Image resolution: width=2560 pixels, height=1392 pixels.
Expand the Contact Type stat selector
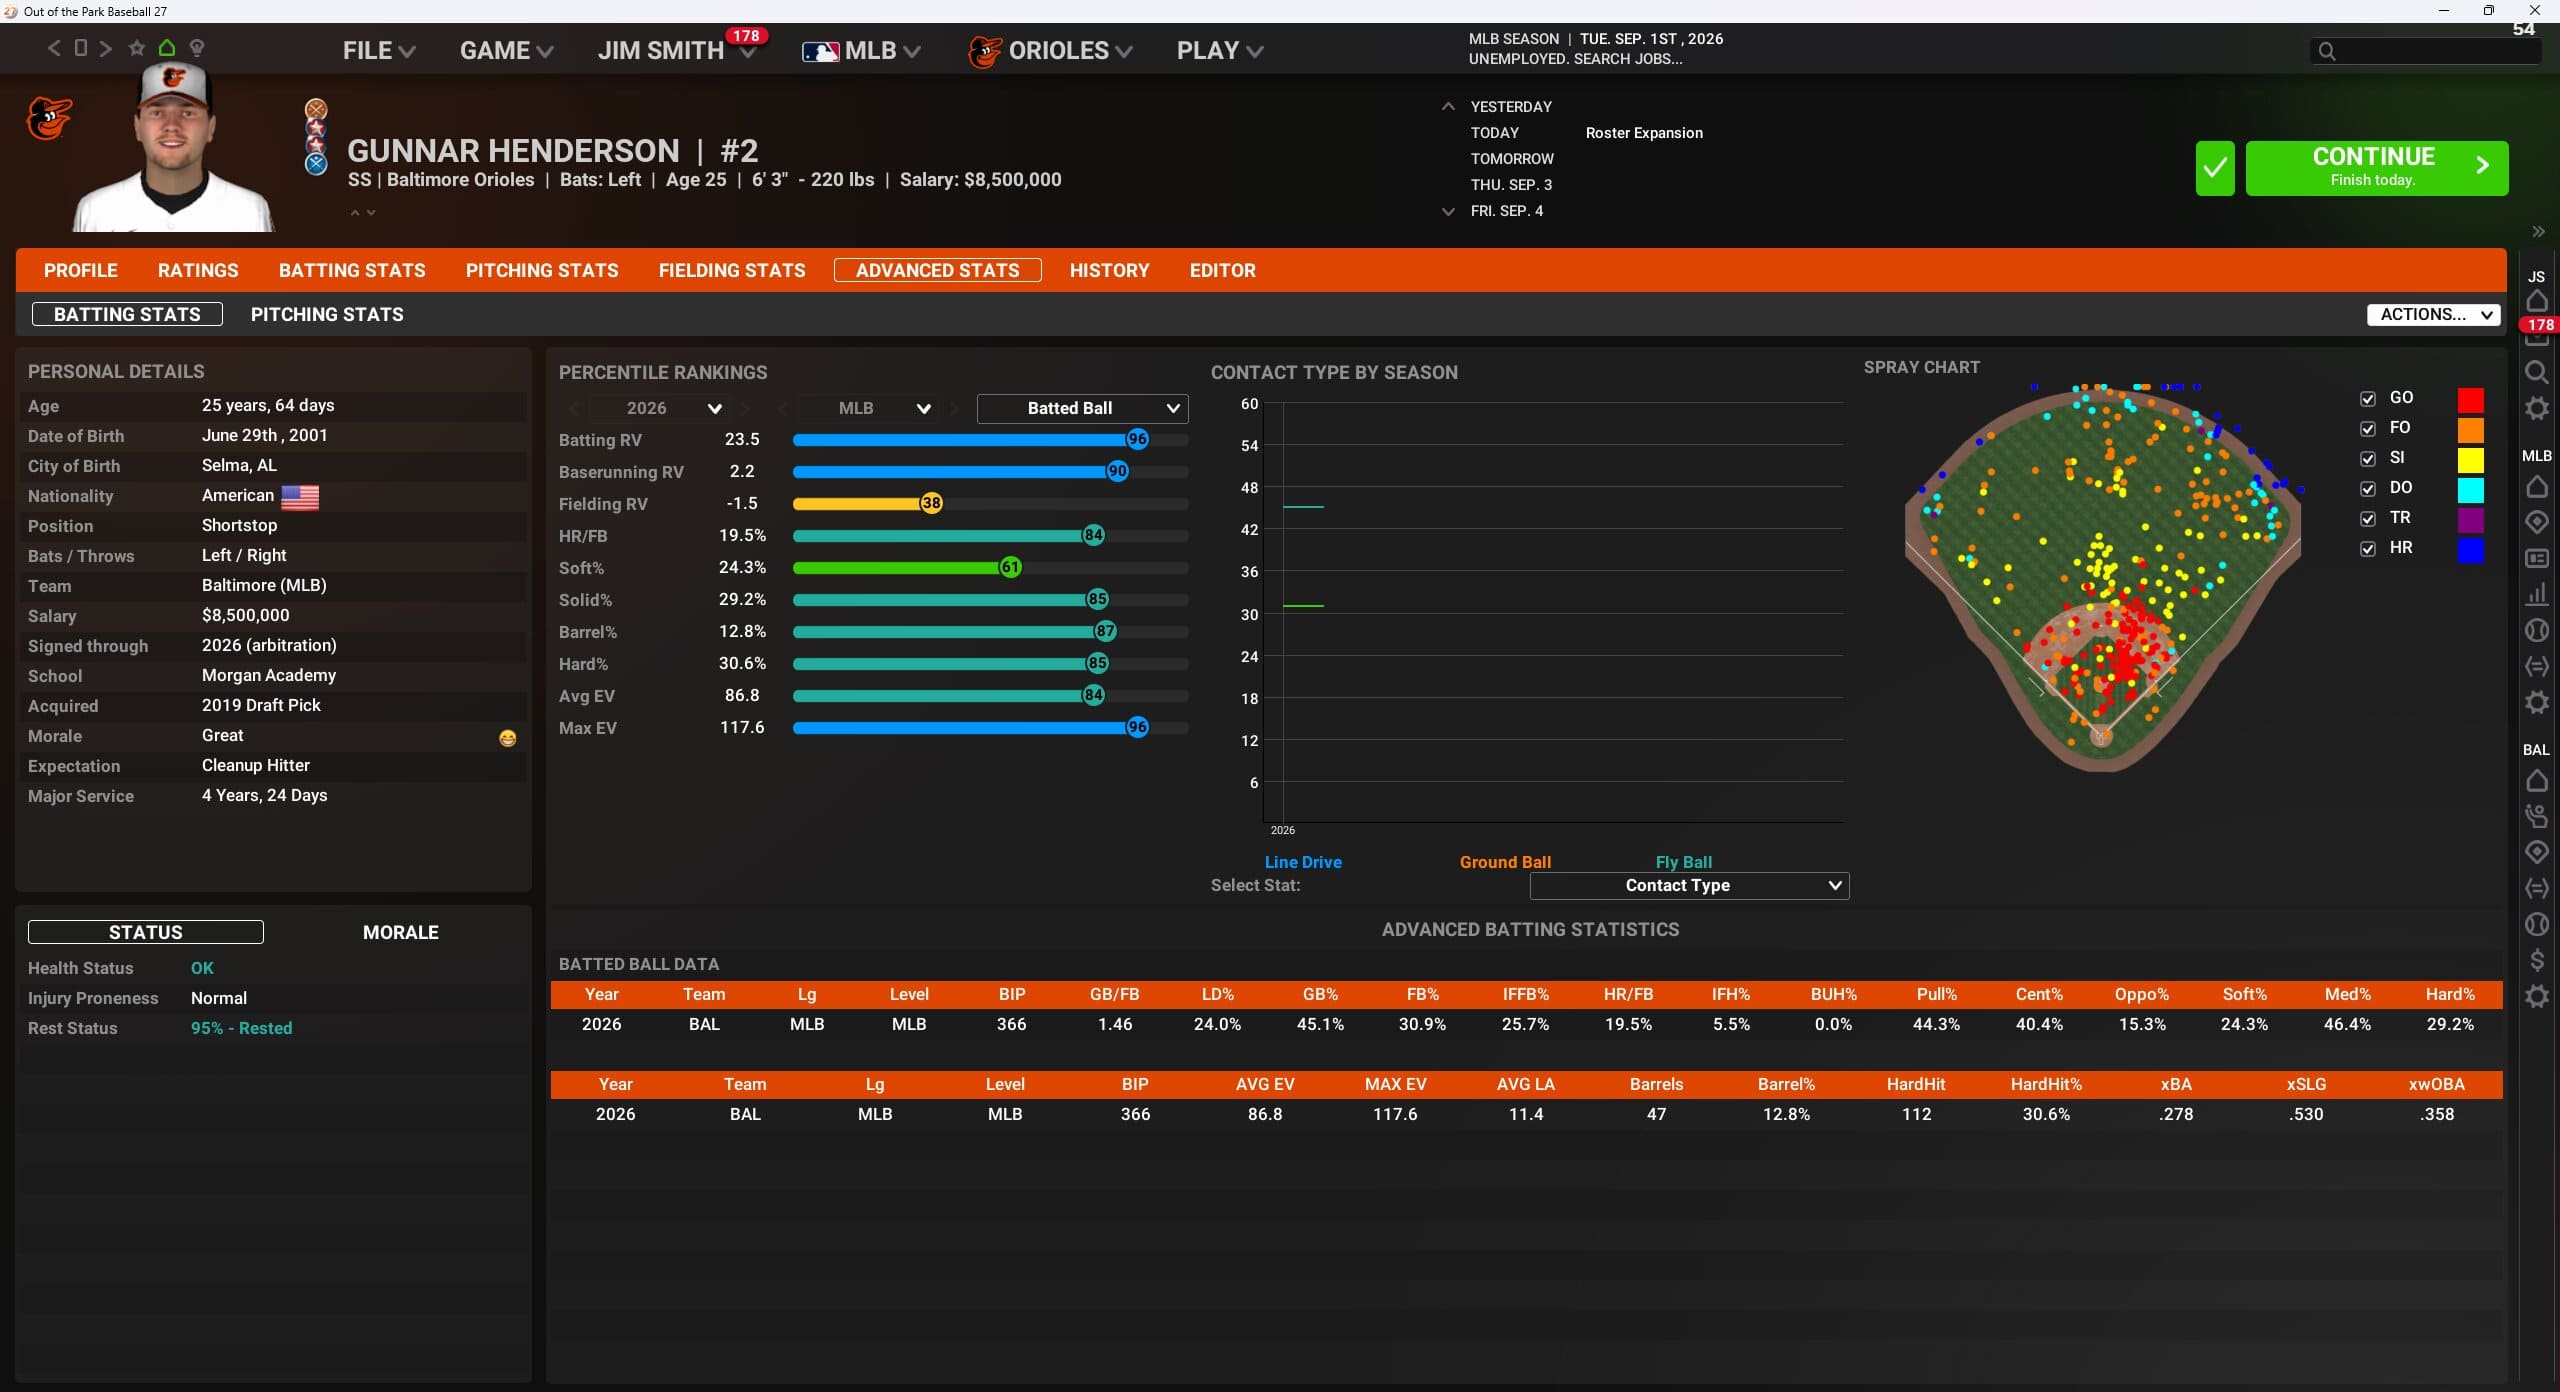(x=1689, y=885)
